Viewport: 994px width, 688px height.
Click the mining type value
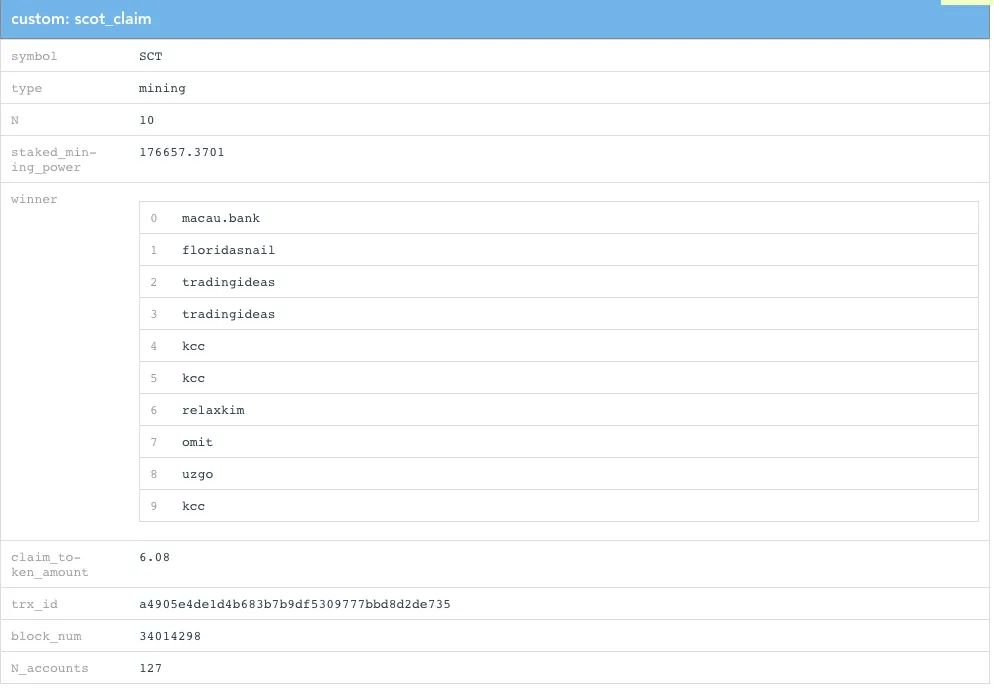pos(162,88)
